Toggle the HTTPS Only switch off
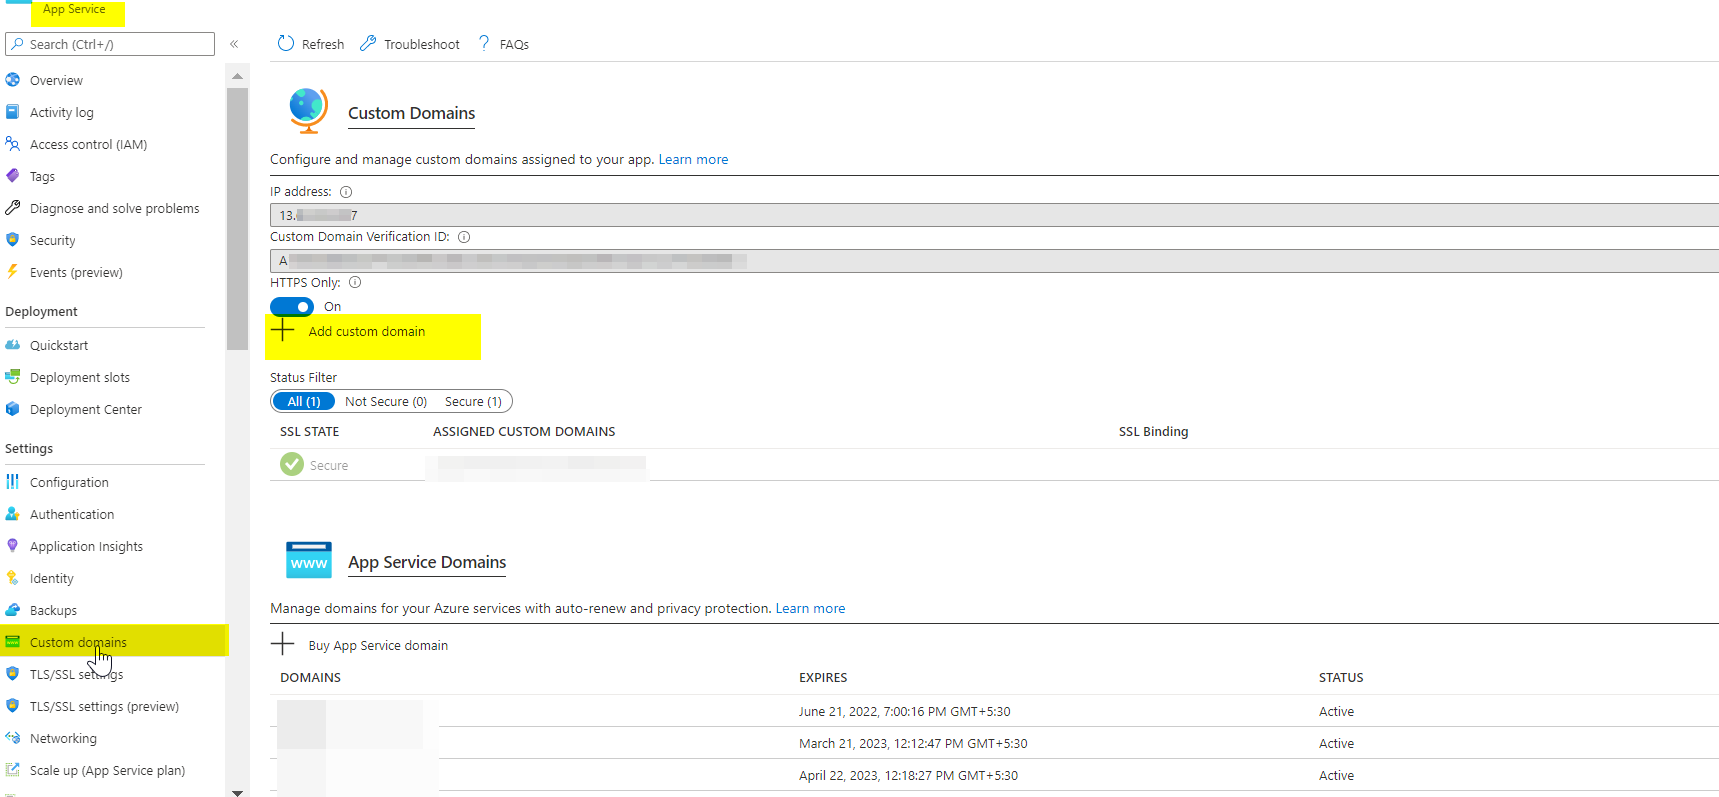This screenshot has width=1719, height=797. [292, 307]
